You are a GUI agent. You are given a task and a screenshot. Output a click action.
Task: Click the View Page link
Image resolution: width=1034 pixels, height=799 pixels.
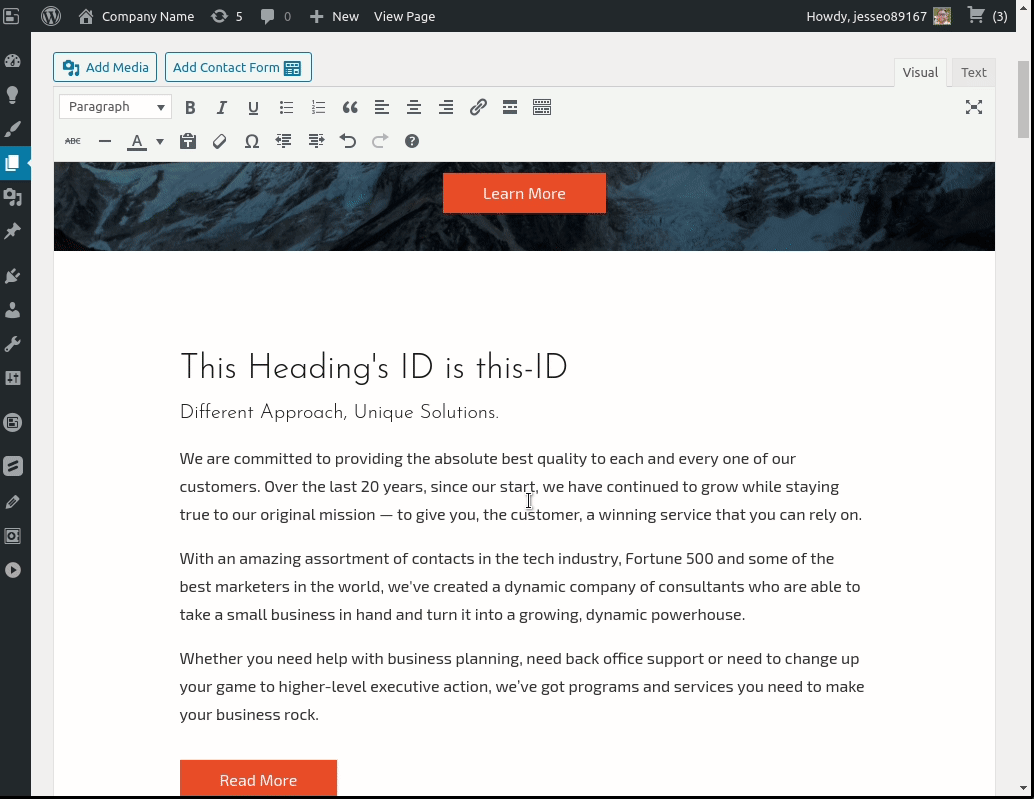pos(404,16)
